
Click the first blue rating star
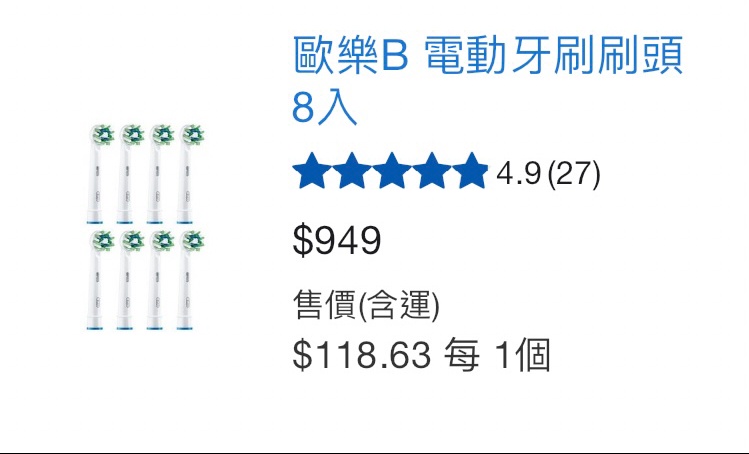[x=312, y=171]
